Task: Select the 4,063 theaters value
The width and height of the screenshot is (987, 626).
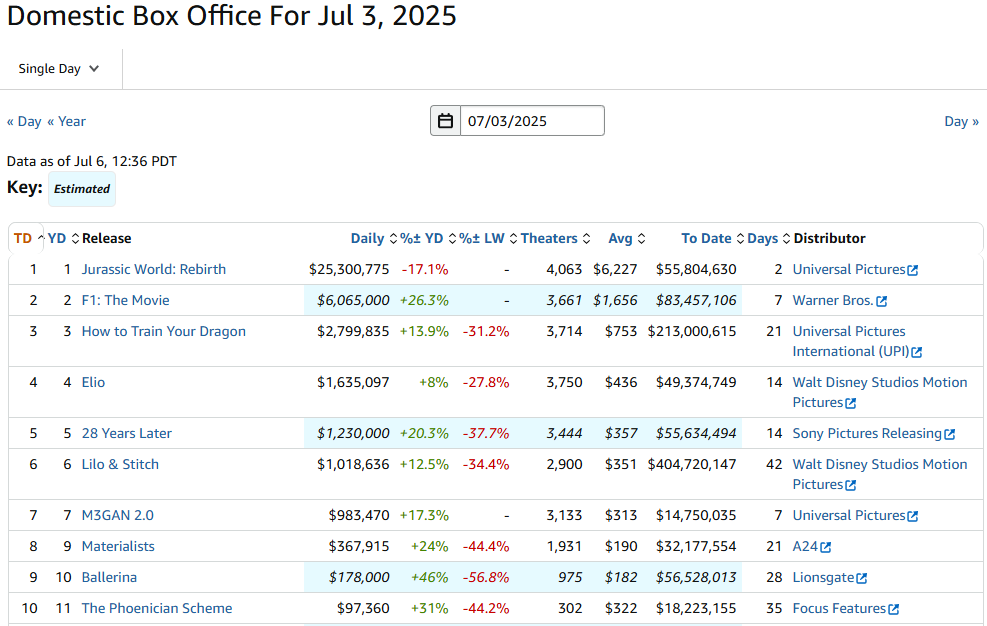Action: click(x=564, y=270)
